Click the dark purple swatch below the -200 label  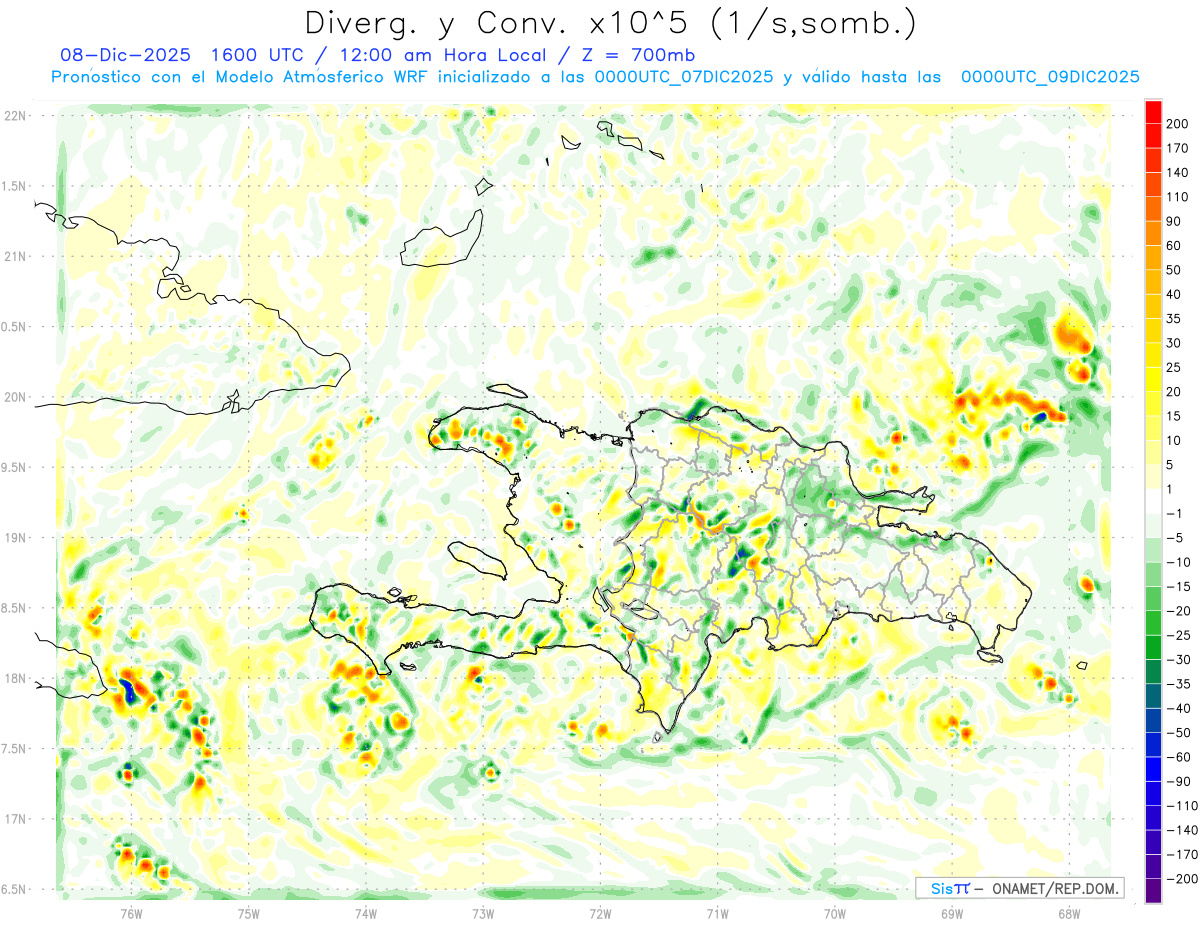[1153, 890]
